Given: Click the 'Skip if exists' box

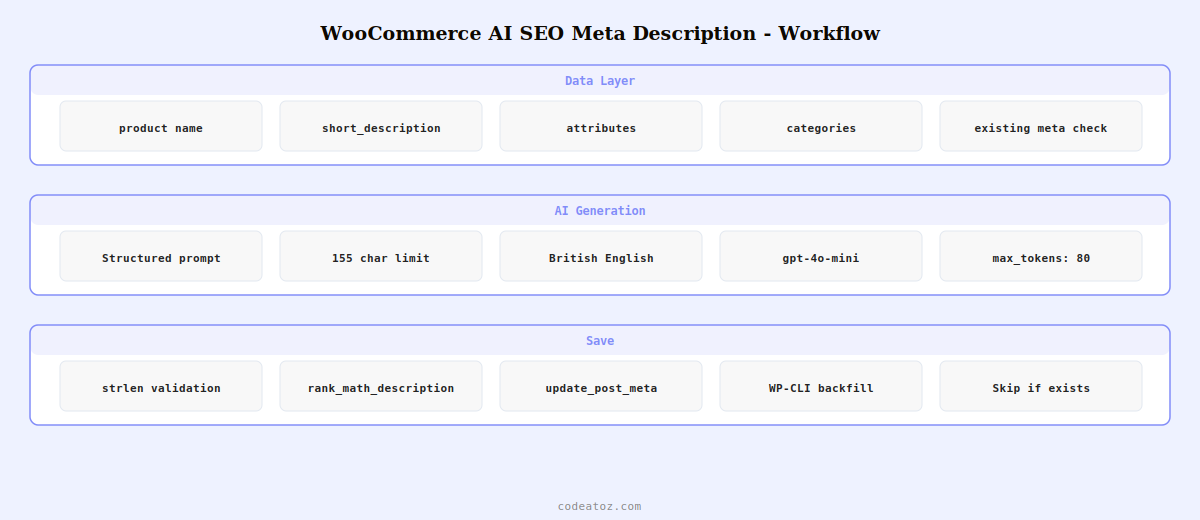Looking at the screenshot, I should click(1041, 386).
